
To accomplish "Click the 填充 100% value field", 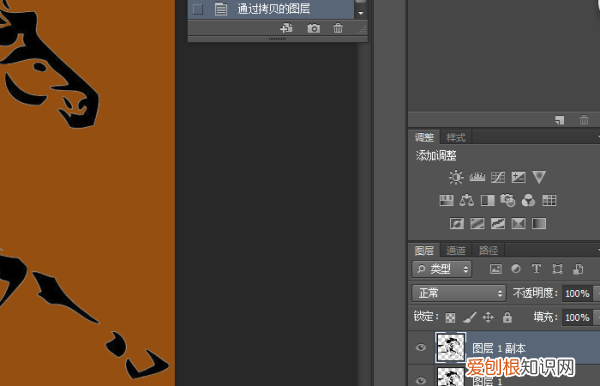I will click(x=577, y=317).
